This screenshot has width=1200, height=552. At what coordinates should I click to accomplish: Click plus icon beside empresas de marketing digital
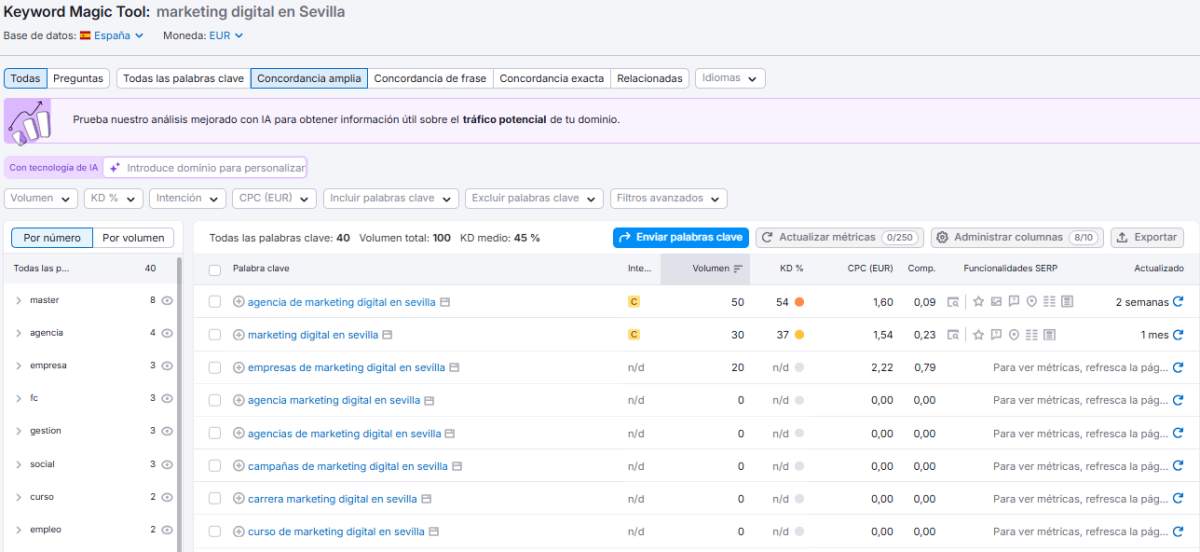click(x=238, y=368)
